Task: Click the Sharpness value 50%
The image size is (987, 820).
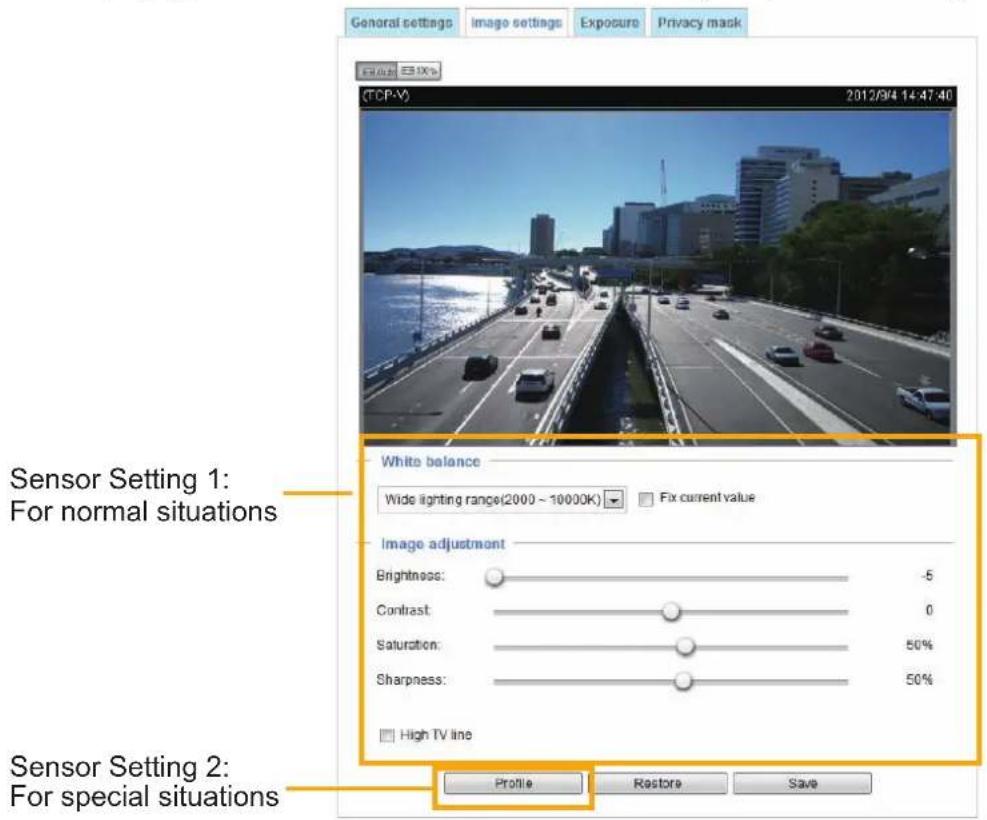Action: coord(919,680)
